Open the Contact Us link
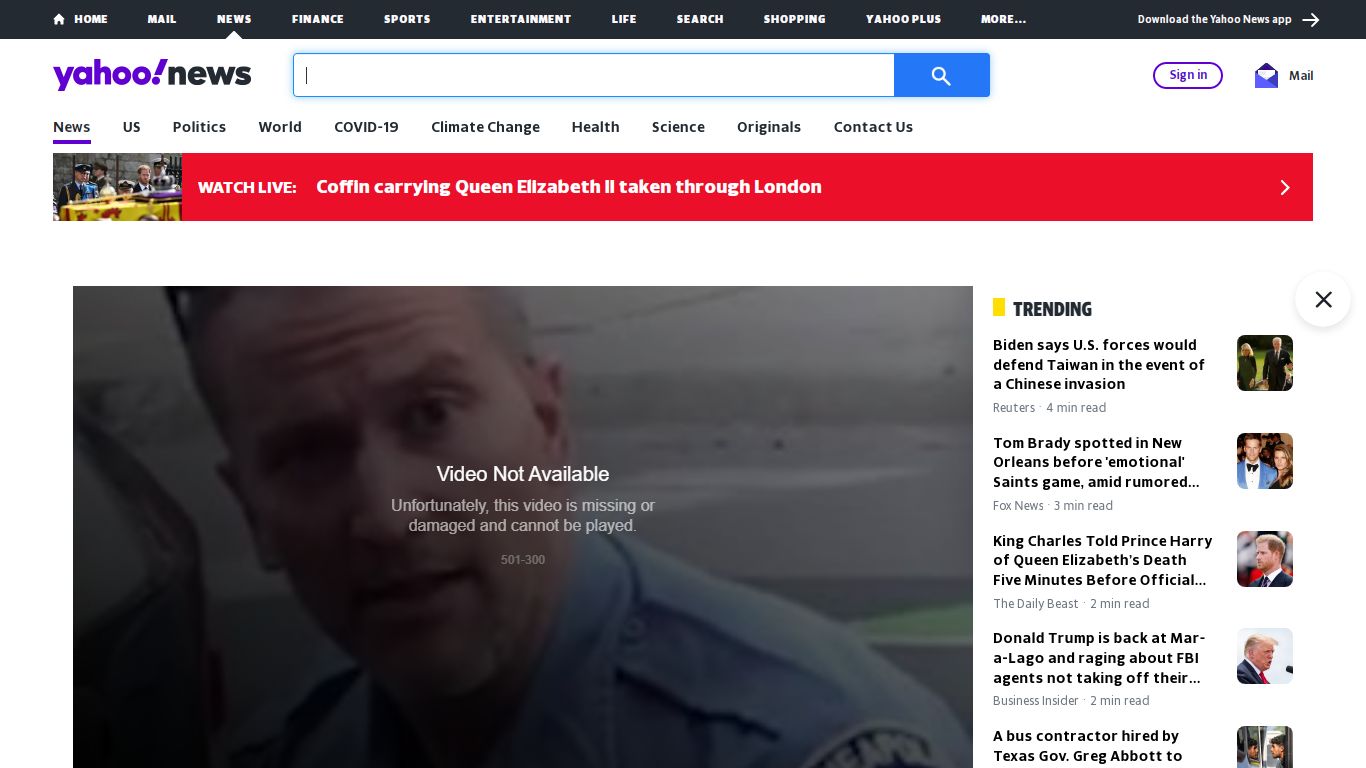 873,127
